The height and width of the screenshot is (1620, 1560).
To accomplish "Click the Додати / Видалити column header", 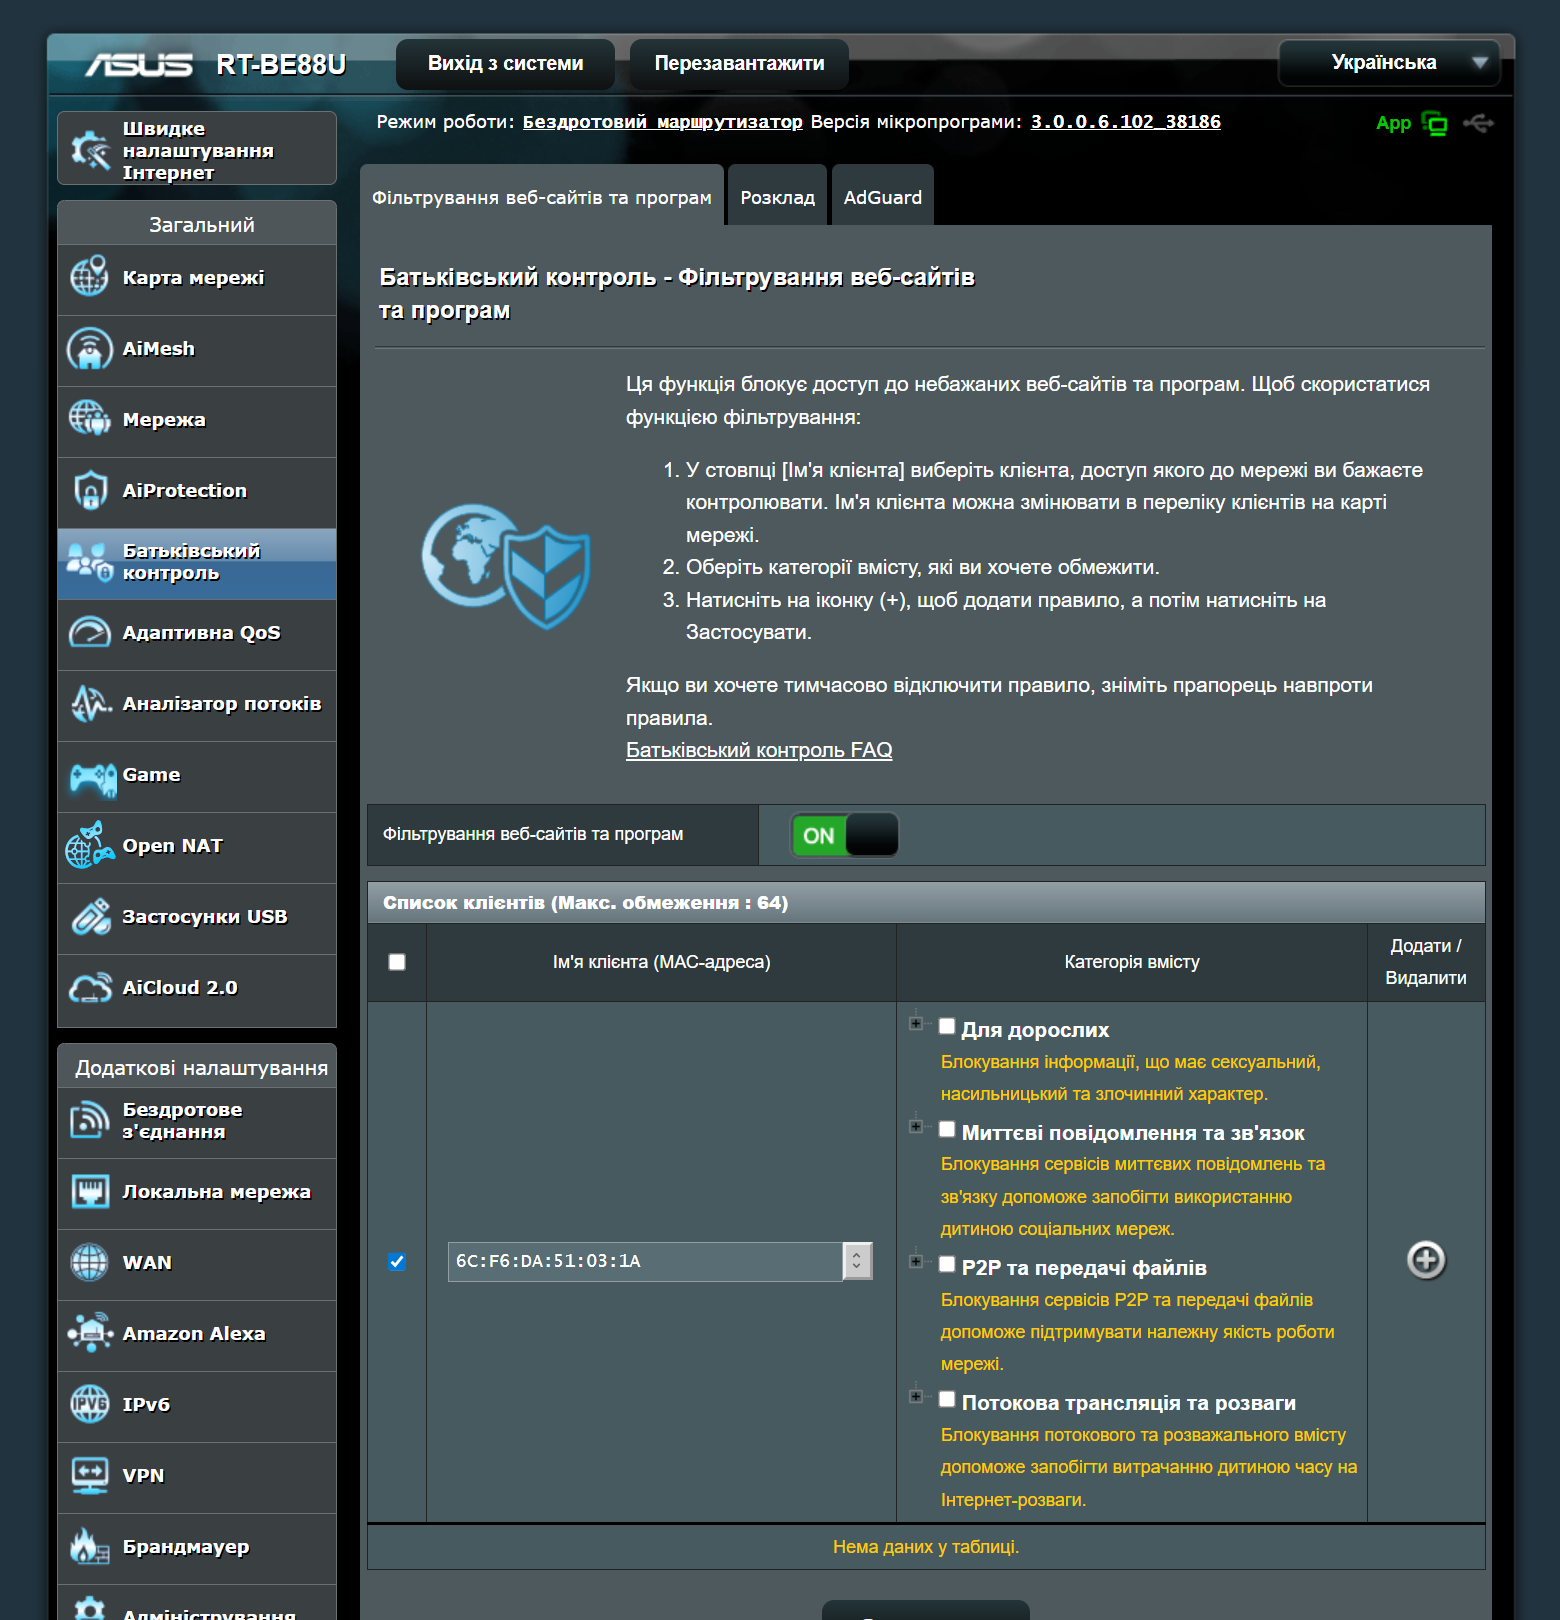I will point(1426,962).
